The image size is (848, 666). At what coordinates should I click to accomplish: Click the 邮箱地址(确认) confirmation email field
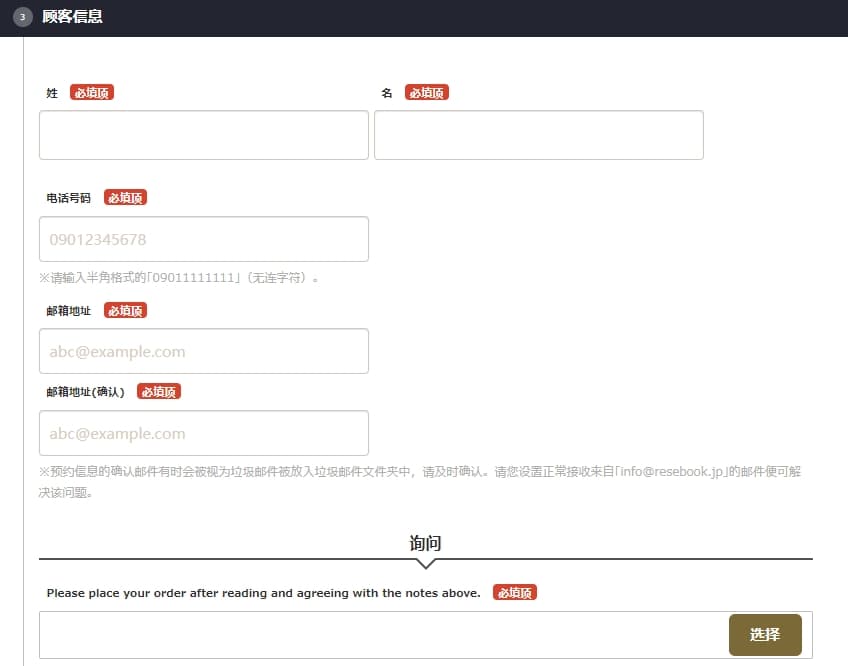pos(204,434)
